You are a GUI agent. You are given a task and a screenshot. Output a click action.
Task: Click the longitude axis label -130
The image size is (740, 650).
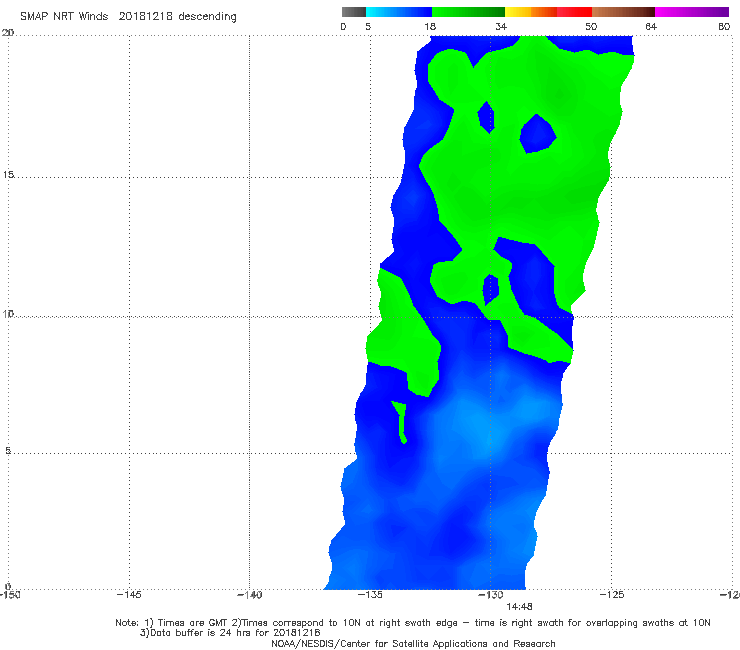(x=491, y=594)
